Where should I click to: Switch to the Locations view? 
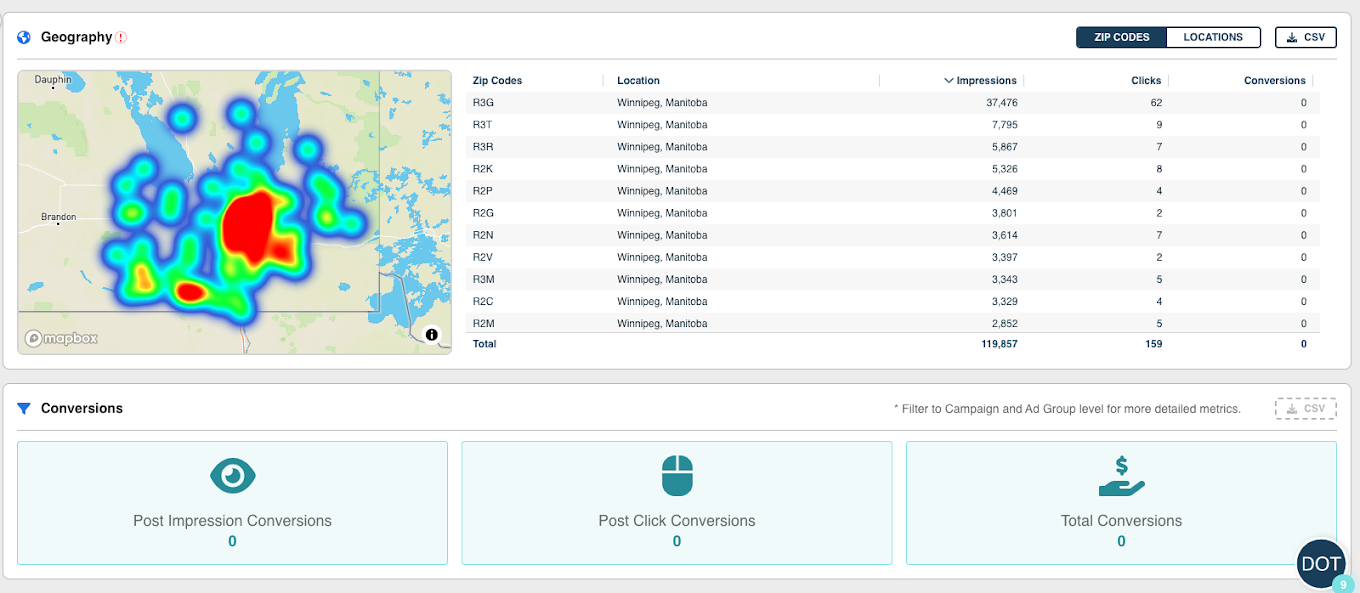coord(1212,37)
